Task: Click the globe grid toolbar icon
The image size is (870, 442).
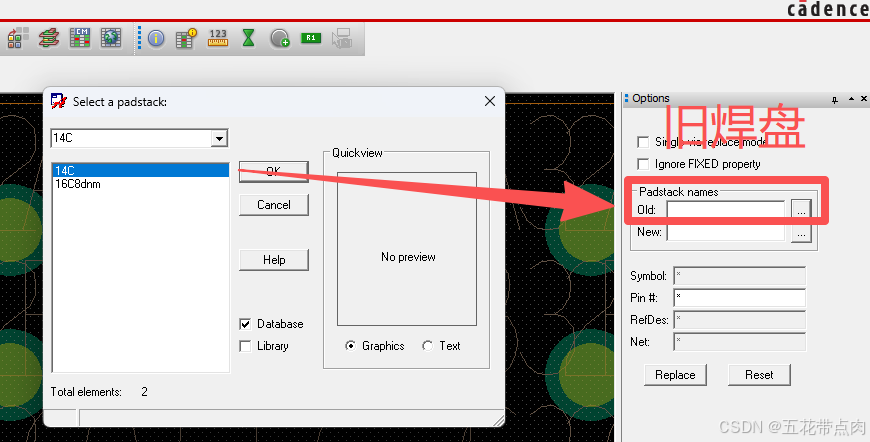Action: pyautogui.click(x=111, y=38)
